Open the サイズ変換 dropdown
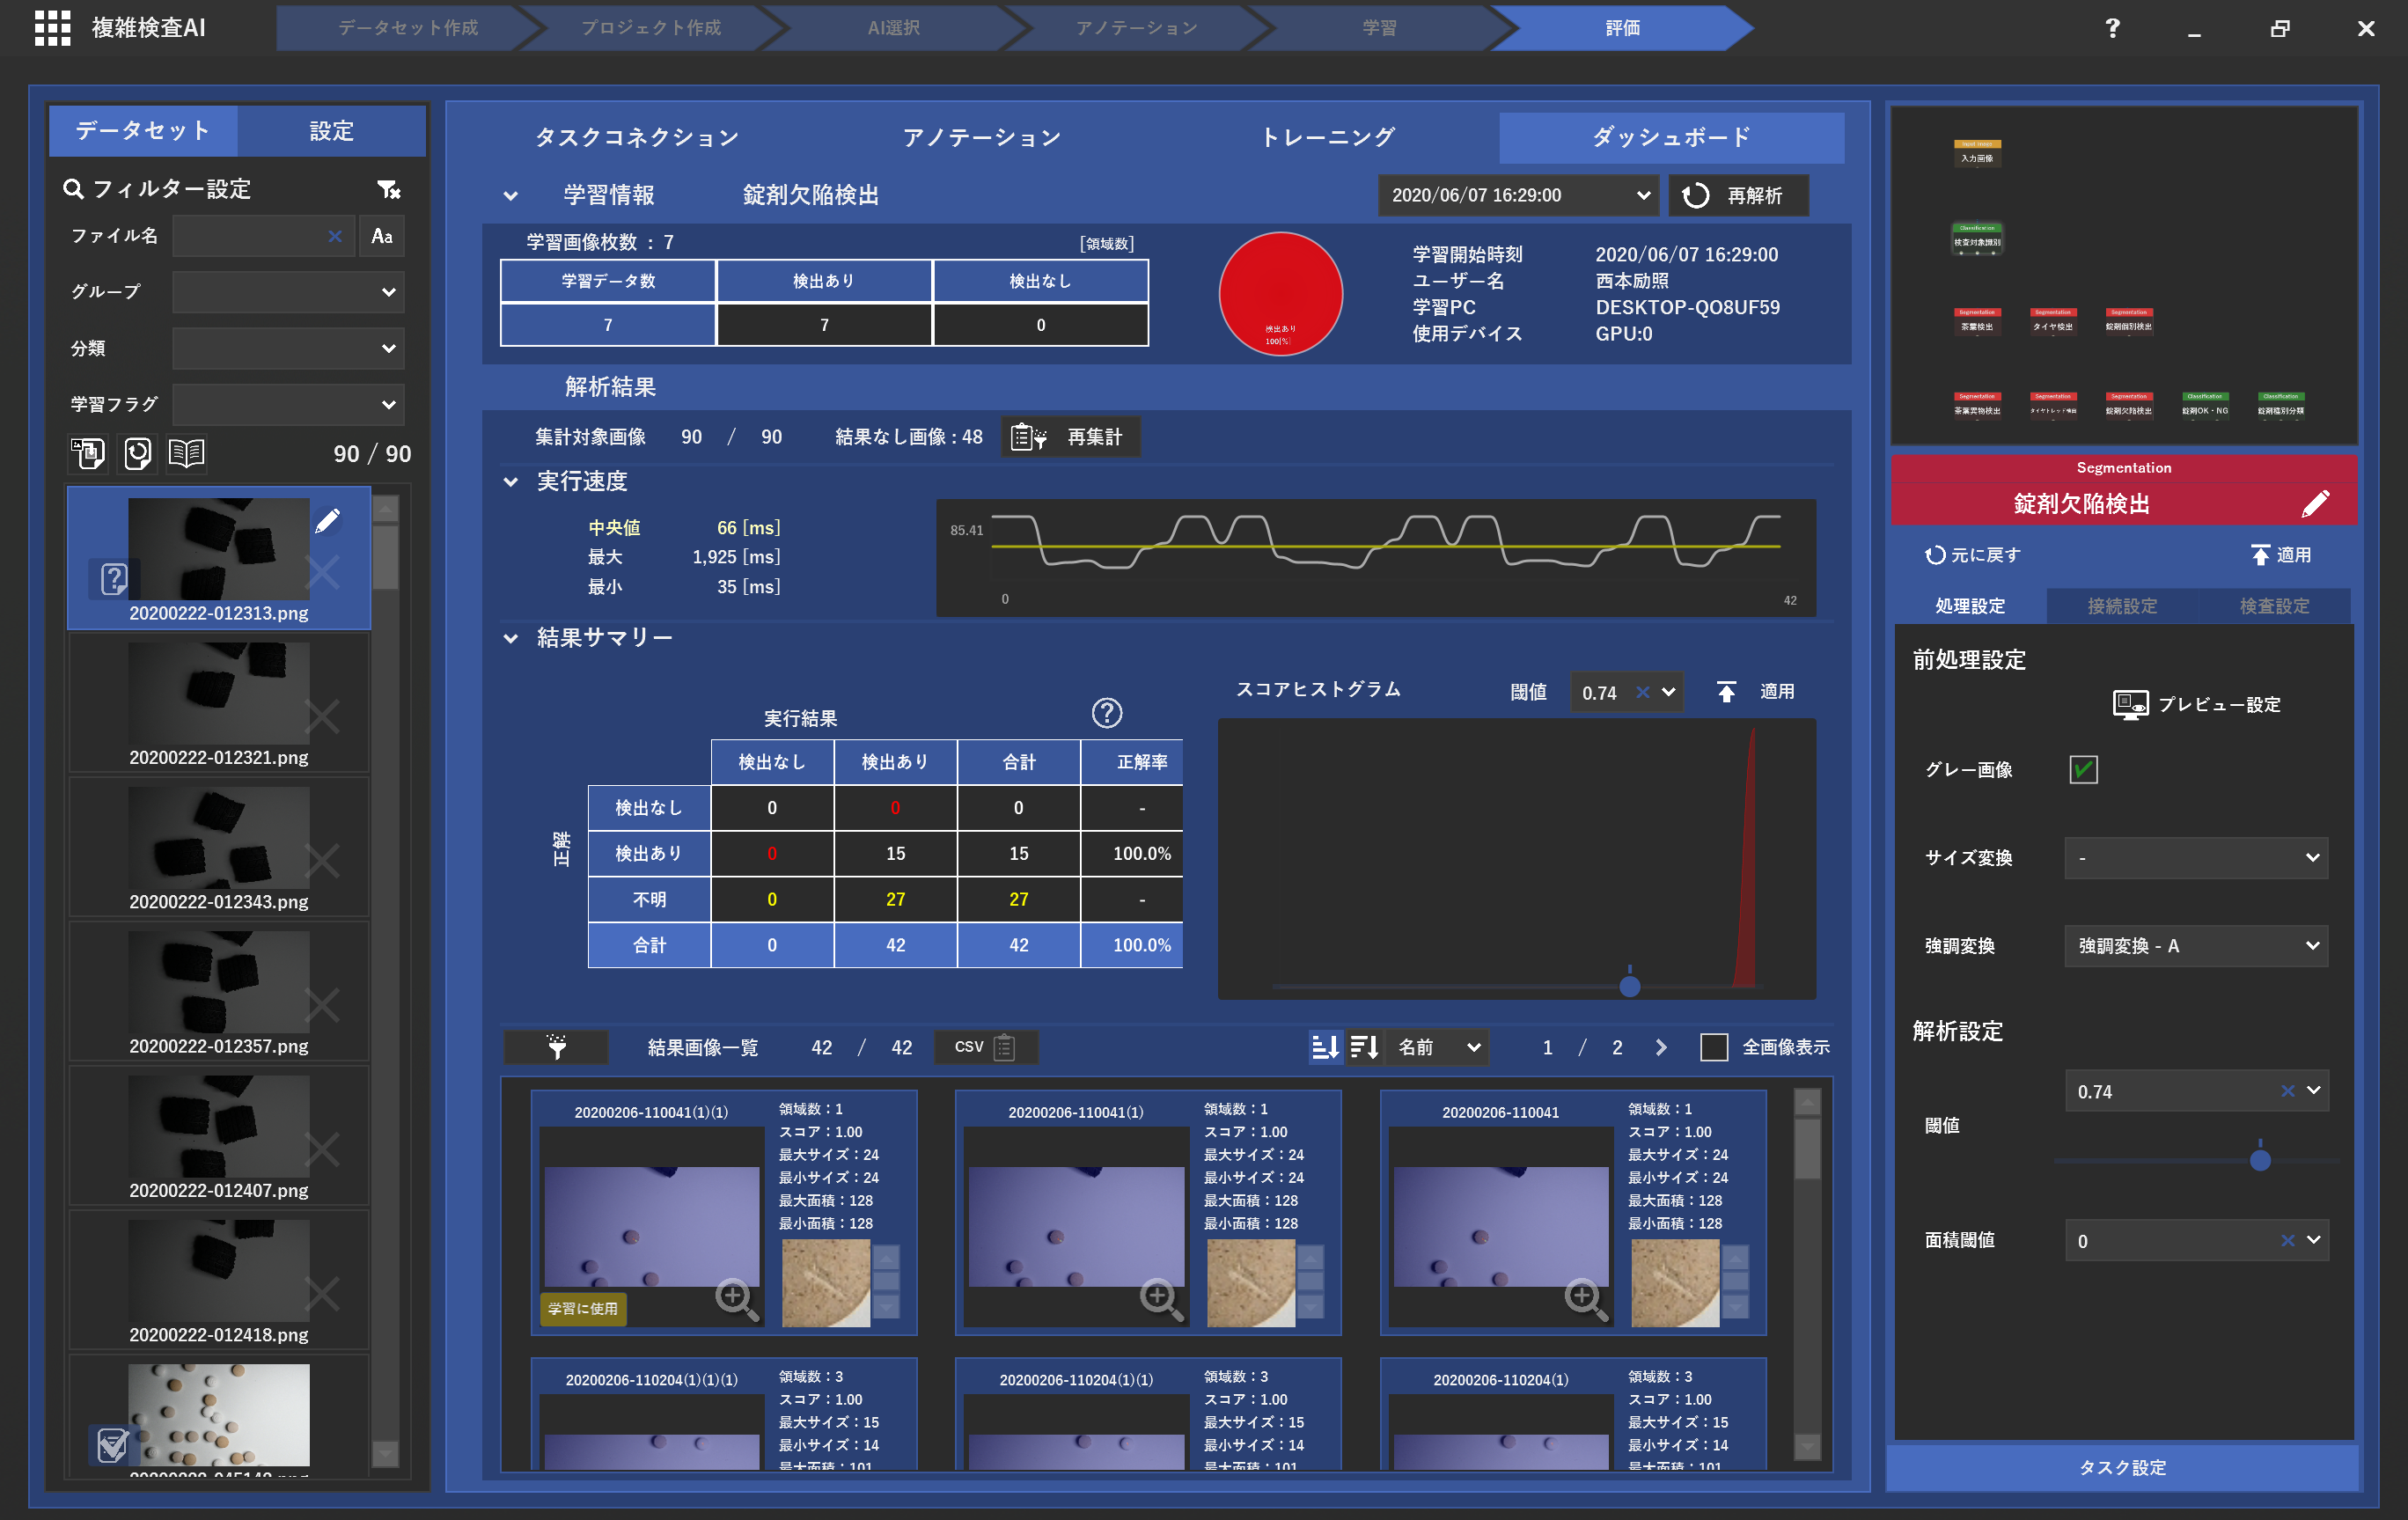 (x=2196, y=858)
